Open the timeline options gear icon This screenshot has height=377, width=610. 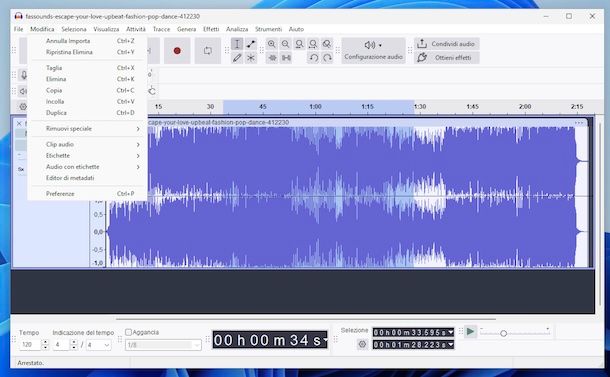click(23, 107)
